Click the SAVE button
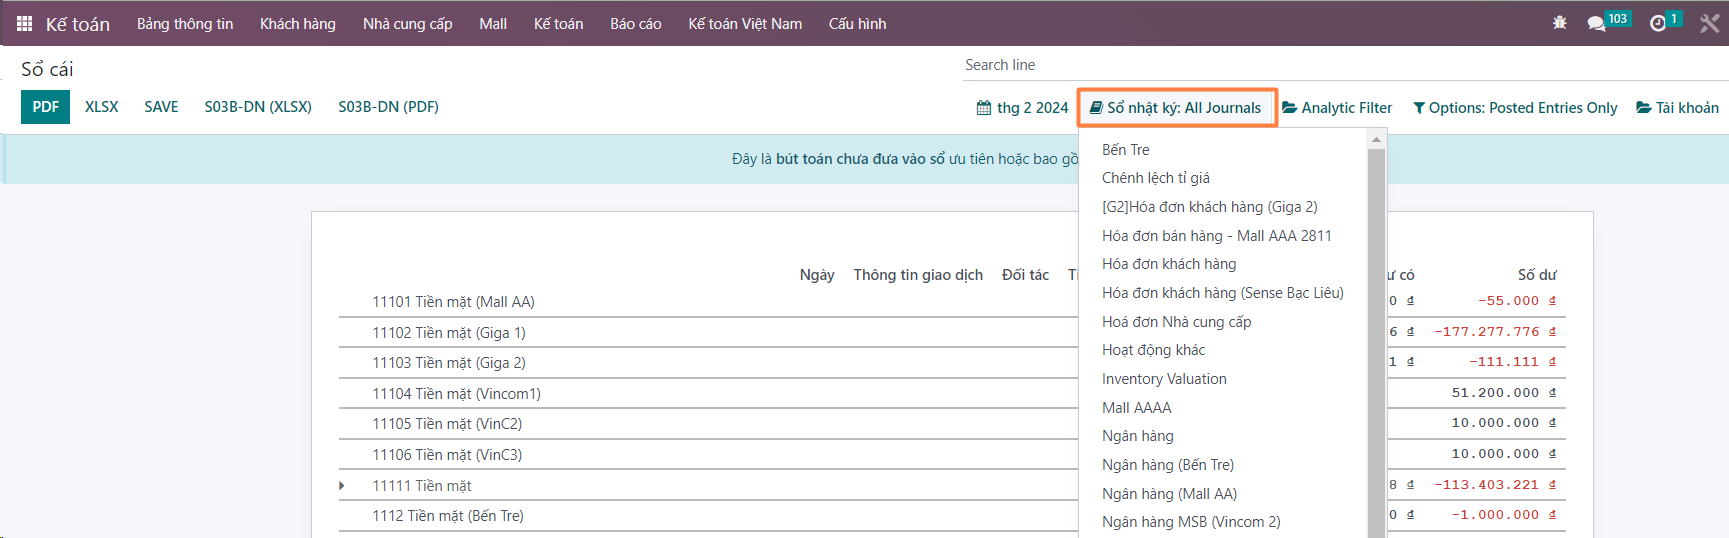Image resolution: width=1729 pixels, height=538 pixels. (x=161, y=107)
